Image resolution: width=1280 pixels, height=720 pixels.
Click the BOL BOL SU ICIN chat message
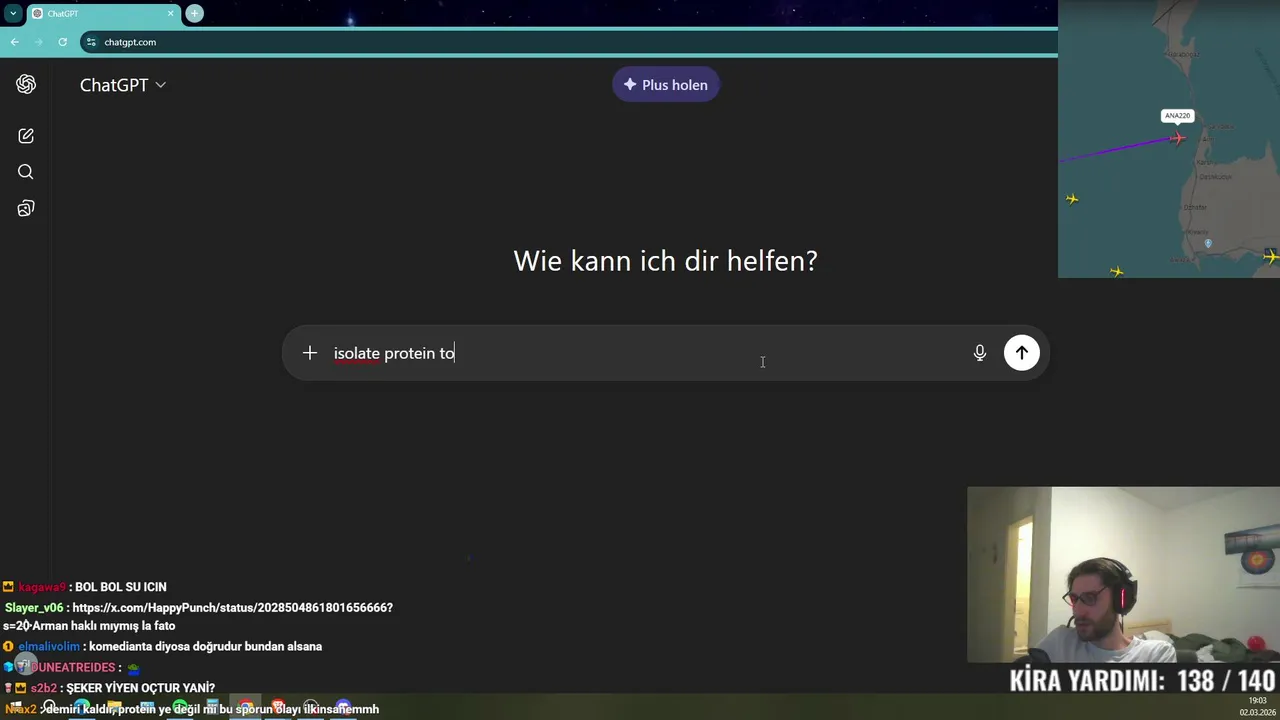[121, 587]
